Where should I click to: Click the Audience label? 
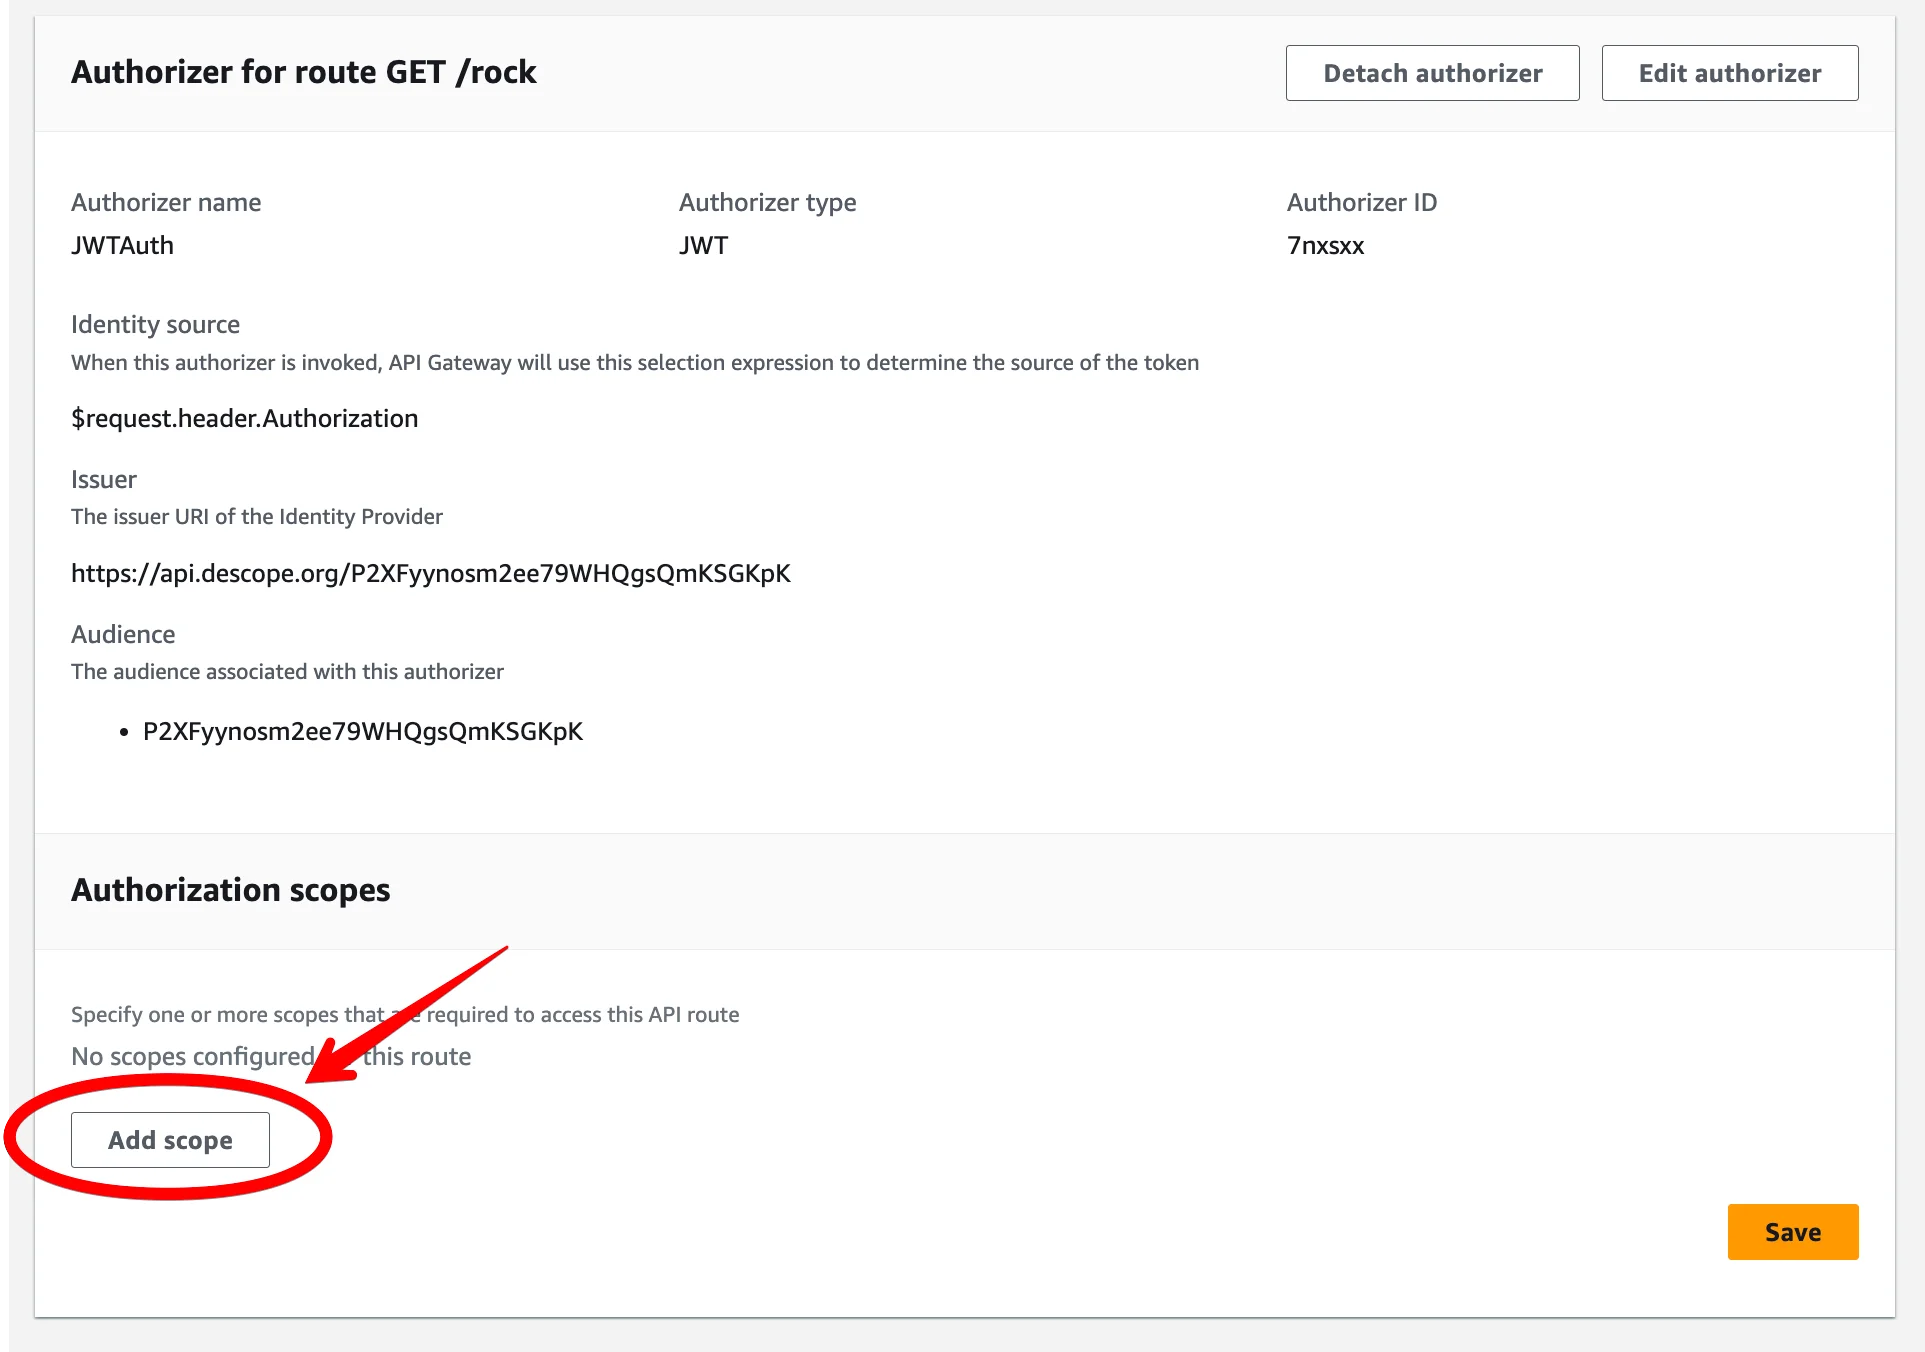pyautogui.click(x=123, y=634)
